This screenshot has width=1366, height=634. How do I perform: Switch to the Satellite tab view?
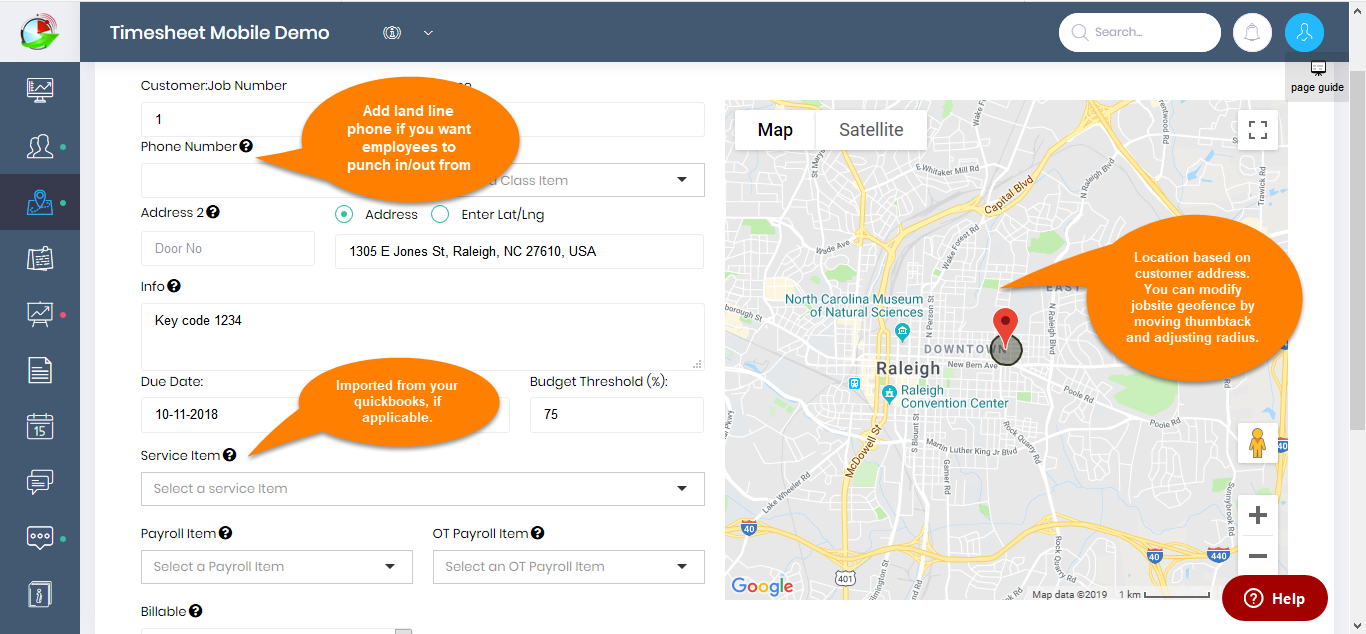pyautogui.click(x=871, y=130)
